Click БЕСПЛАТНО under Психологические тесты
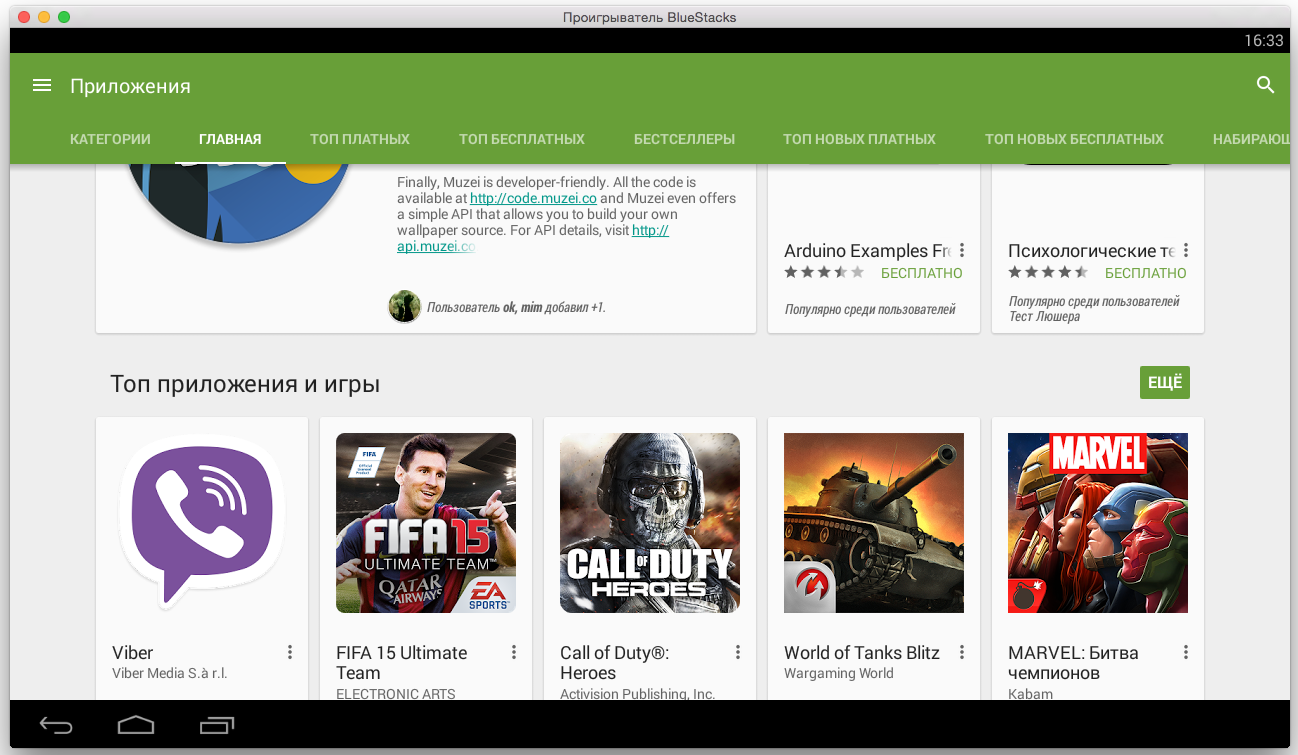Image resolution: width=1298 pixels, height=755 pixels. pyautogui.click(x=1146, y=273)
